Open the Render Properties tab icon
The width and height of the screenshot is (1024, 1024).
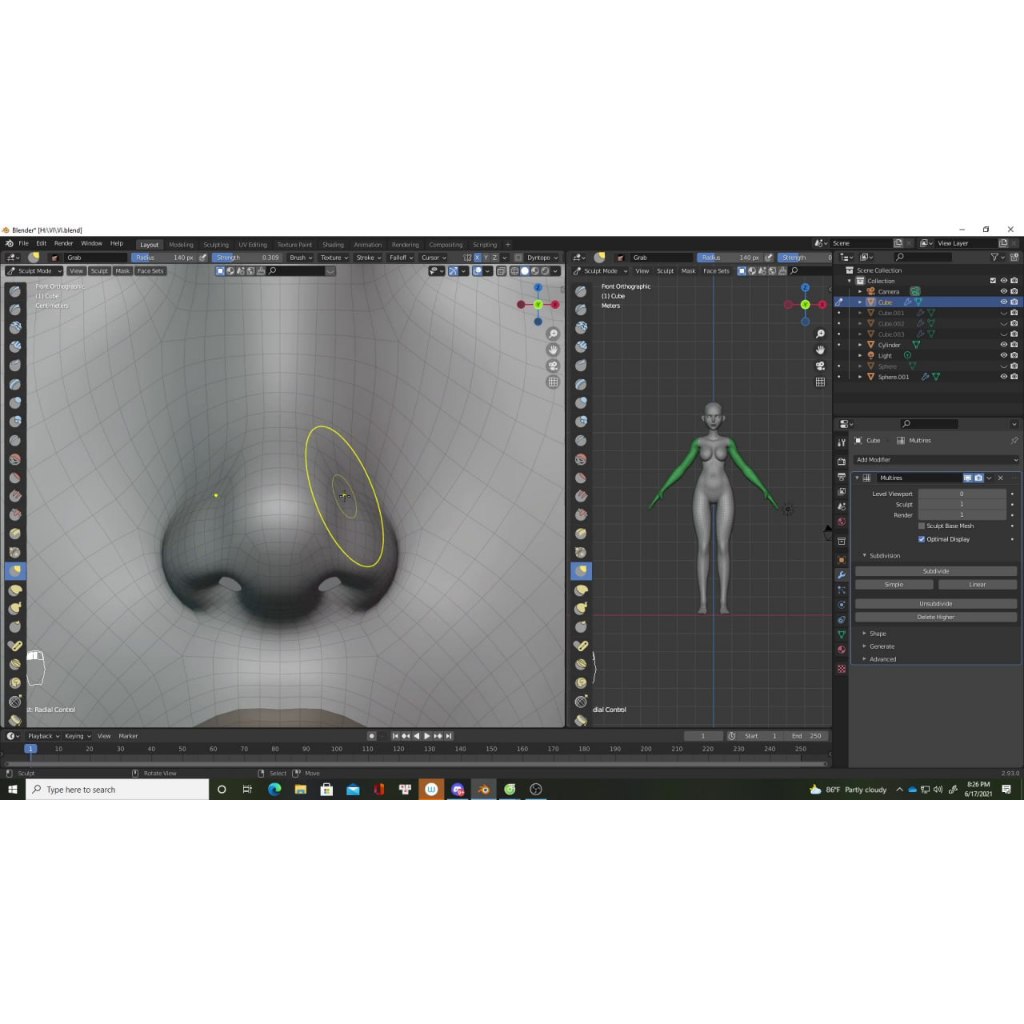click(x=842, y=461)
